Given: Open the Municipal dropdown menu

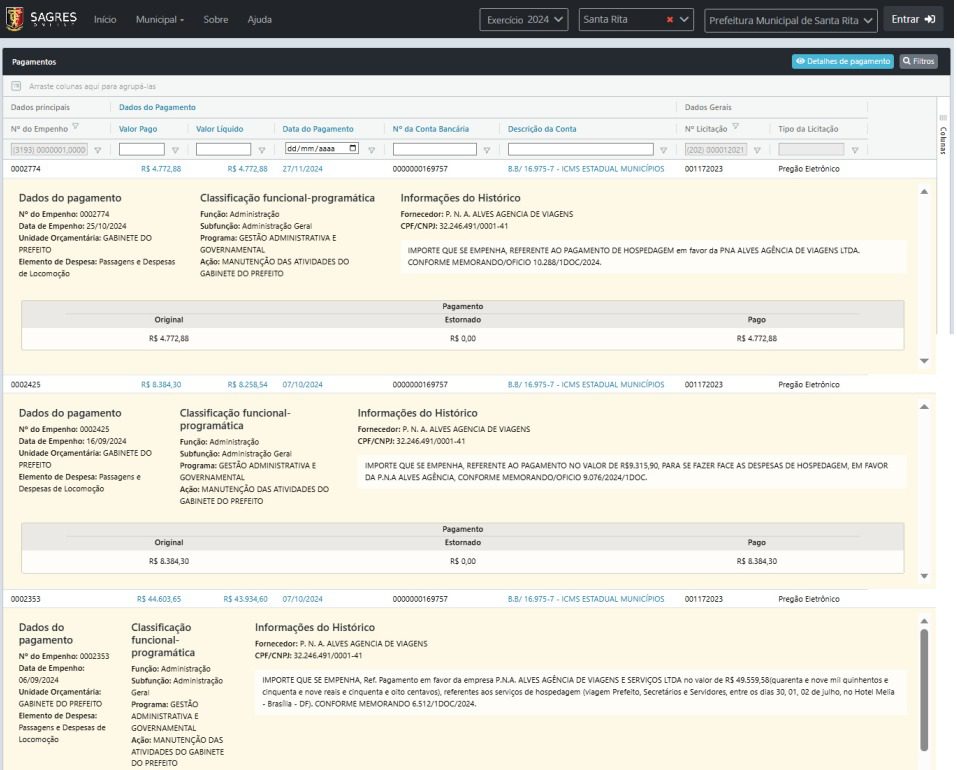Looking at the screenshot, I should point(159,20).
